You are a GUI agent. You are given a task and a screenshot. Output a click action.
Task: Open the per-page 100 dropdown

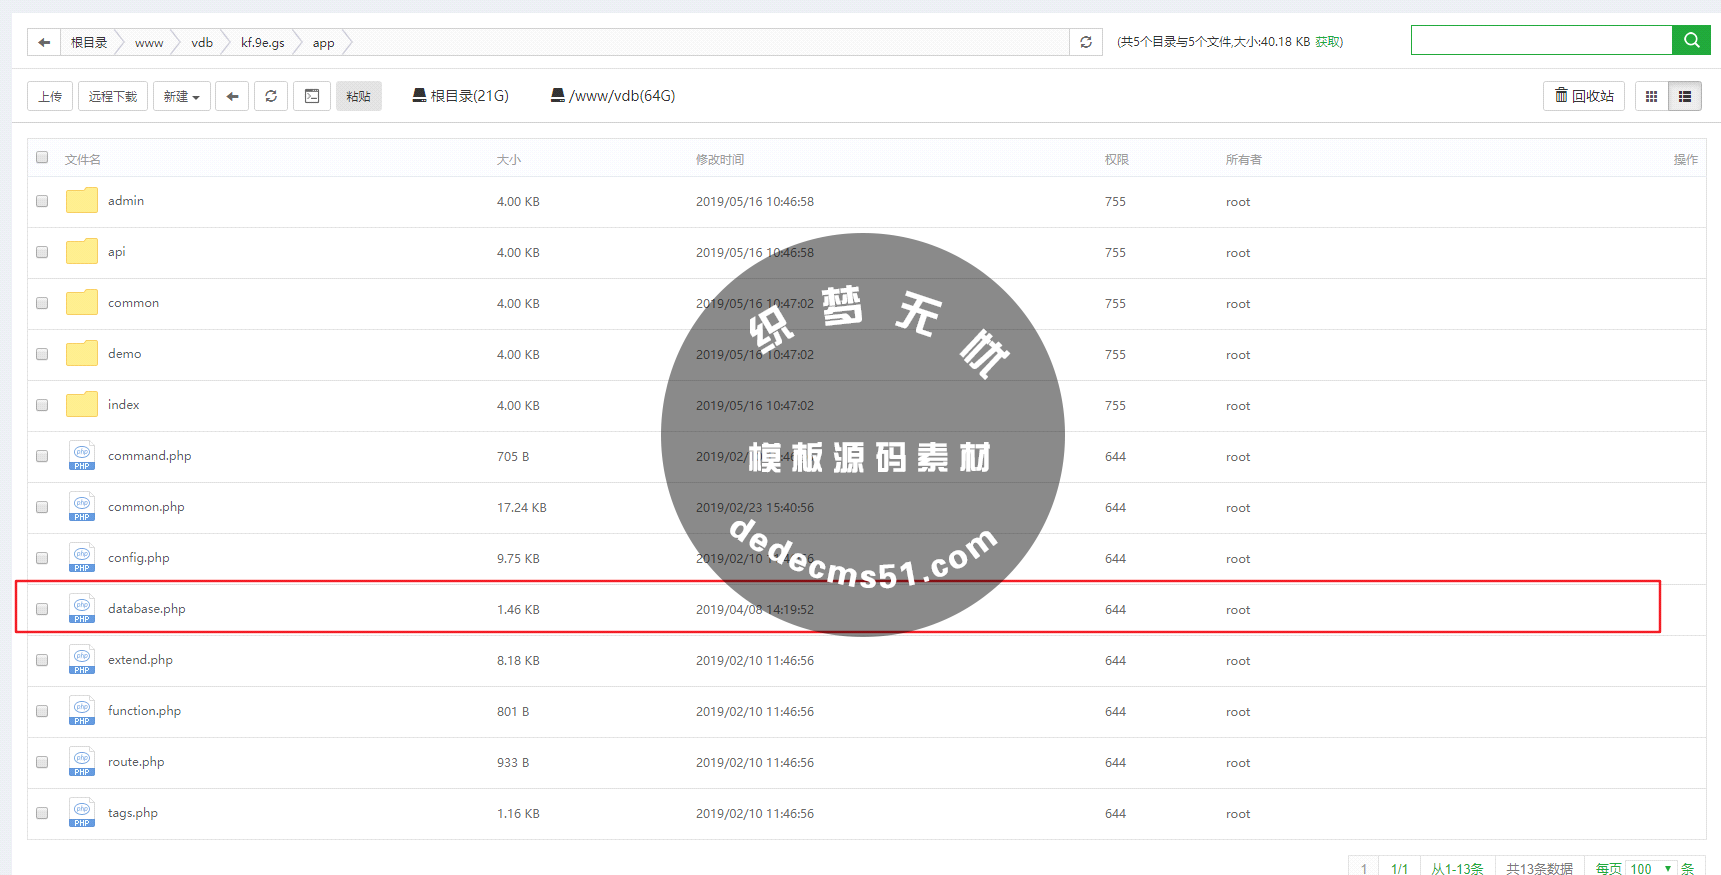click(x=1650, y=868)
